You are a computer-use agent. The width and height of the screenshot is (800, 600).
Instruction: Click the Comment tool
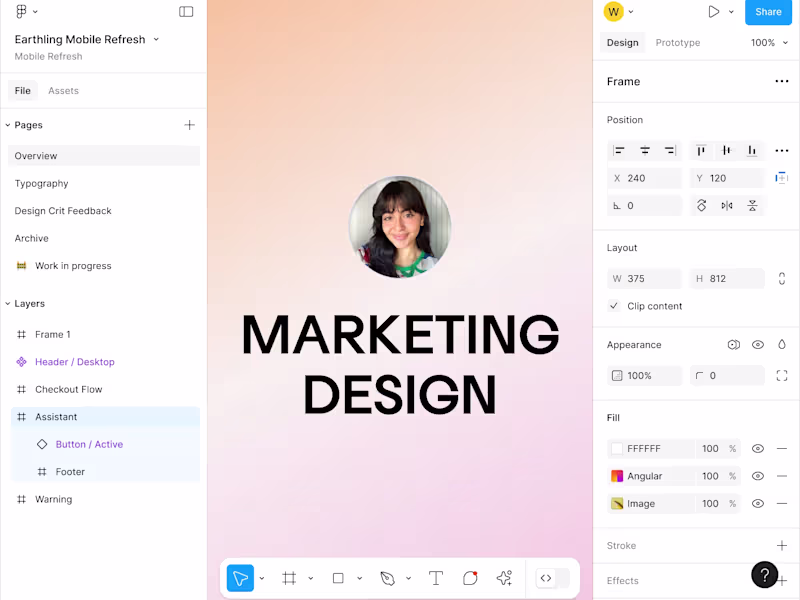(470, 578)
